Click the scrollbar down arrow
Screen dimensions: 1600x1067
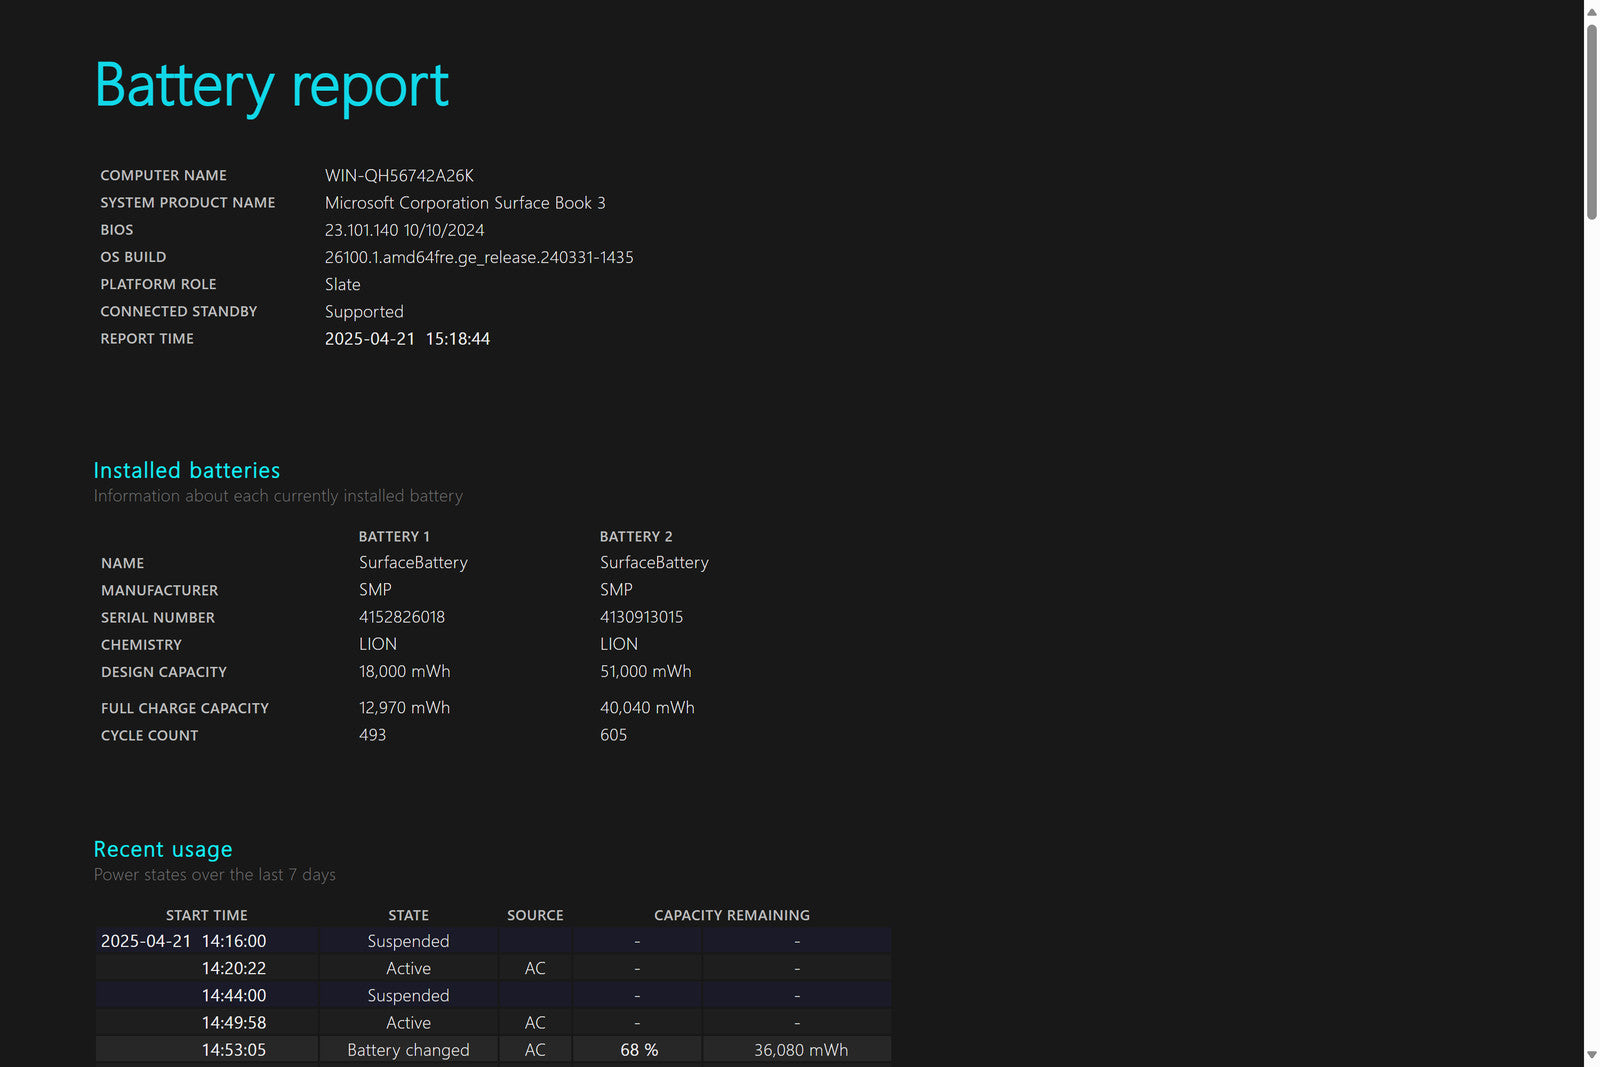point(1591,1055)
